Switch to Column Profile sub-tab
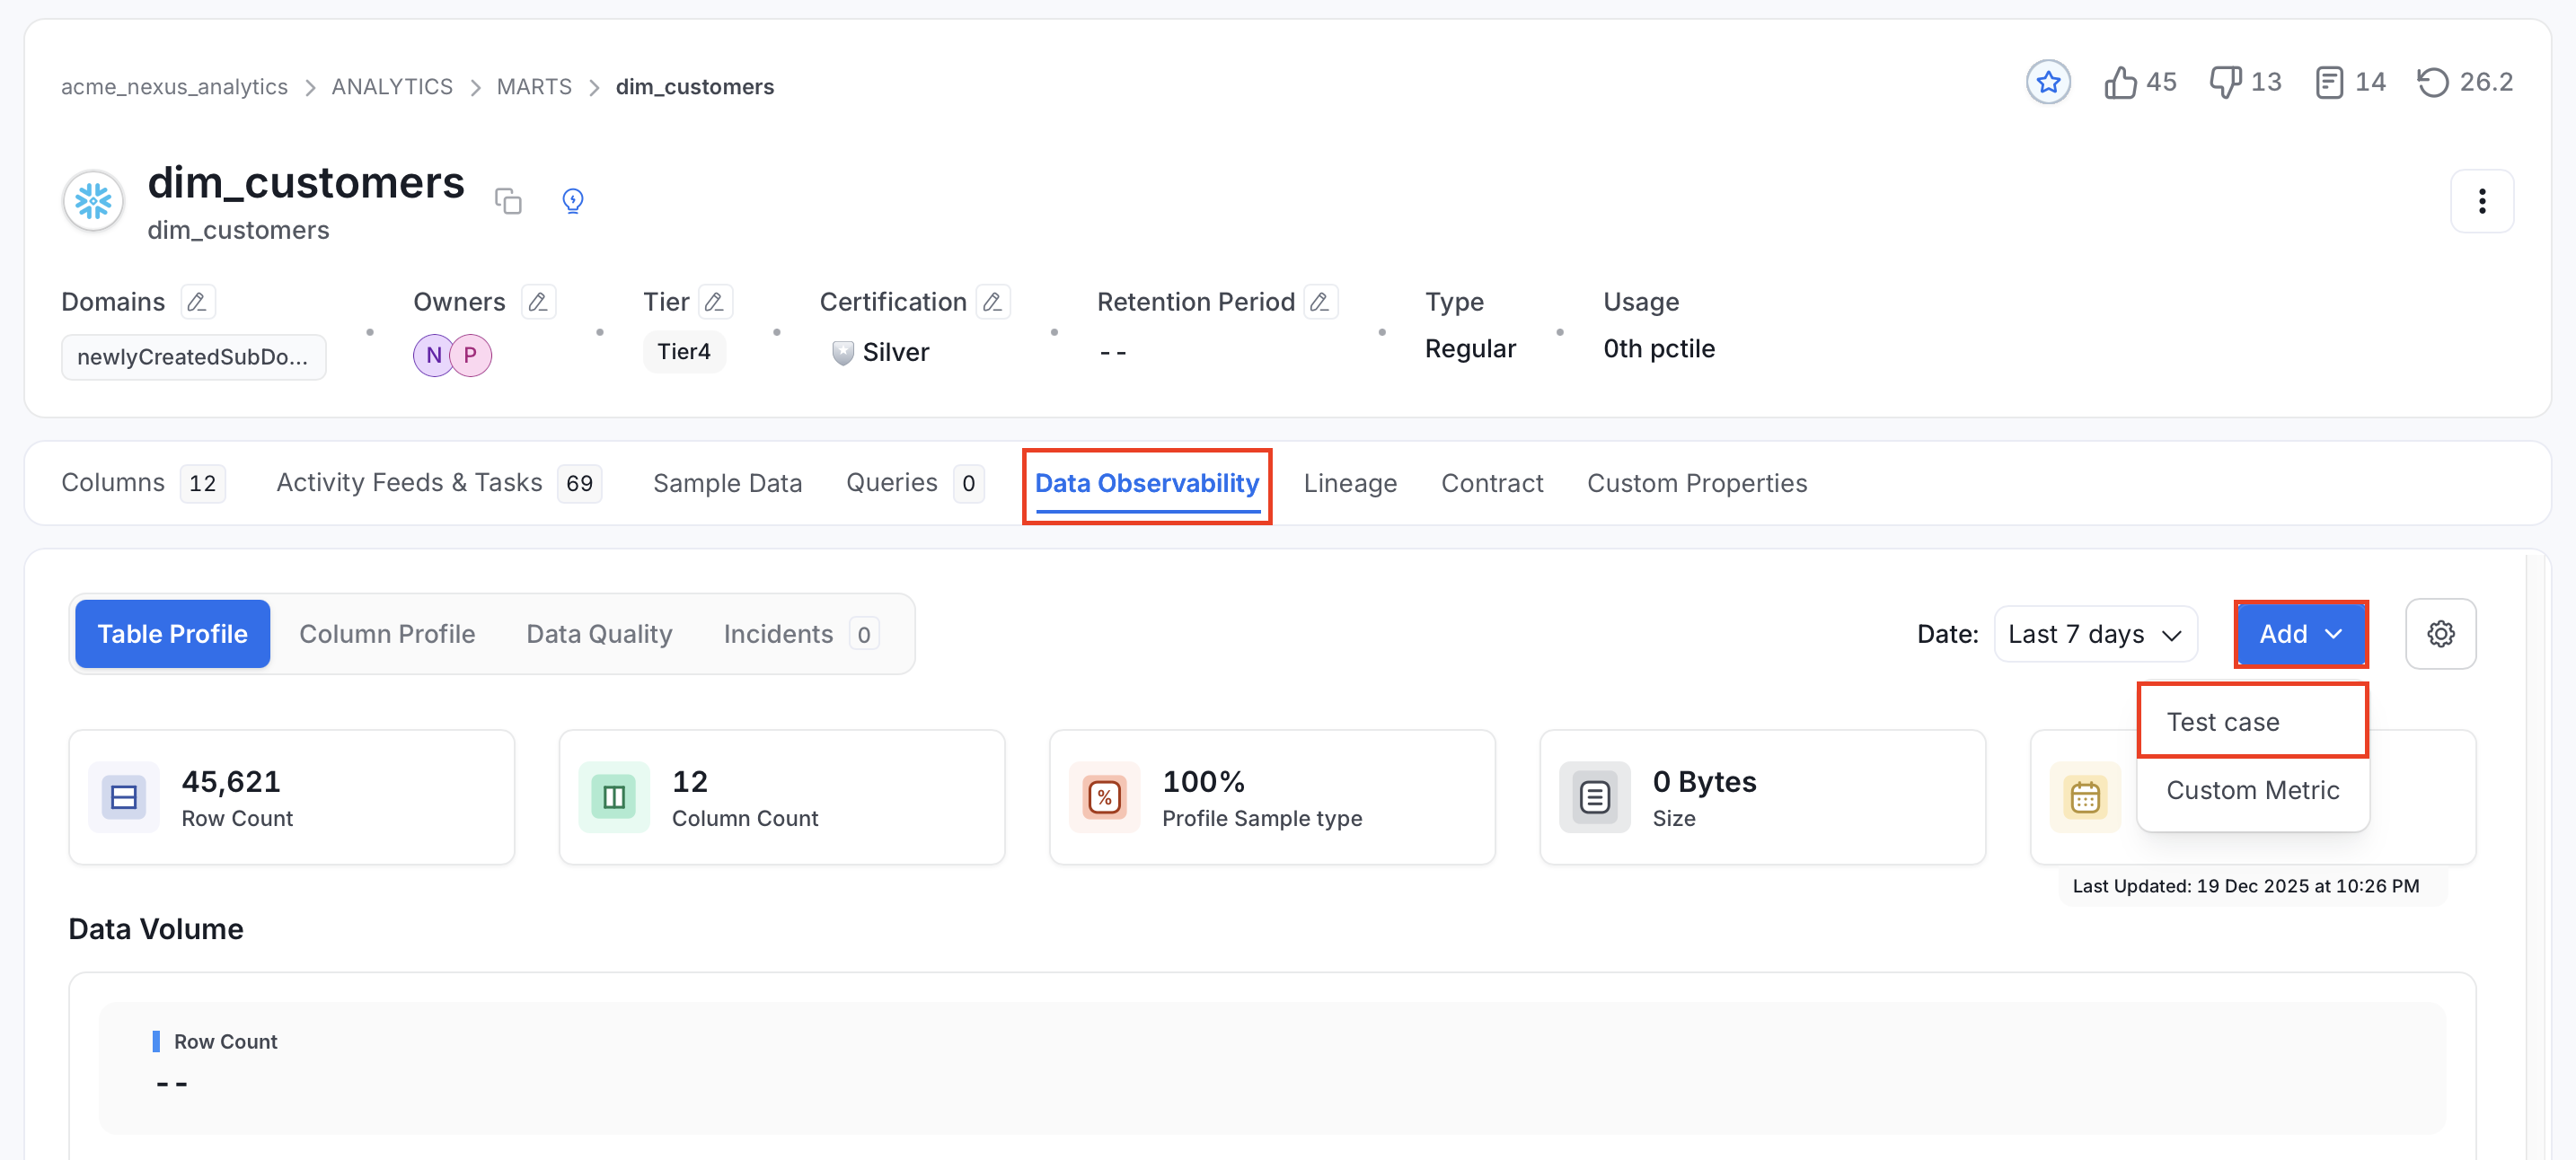This screenshot has height=1160, width=2576. point(387,634)
